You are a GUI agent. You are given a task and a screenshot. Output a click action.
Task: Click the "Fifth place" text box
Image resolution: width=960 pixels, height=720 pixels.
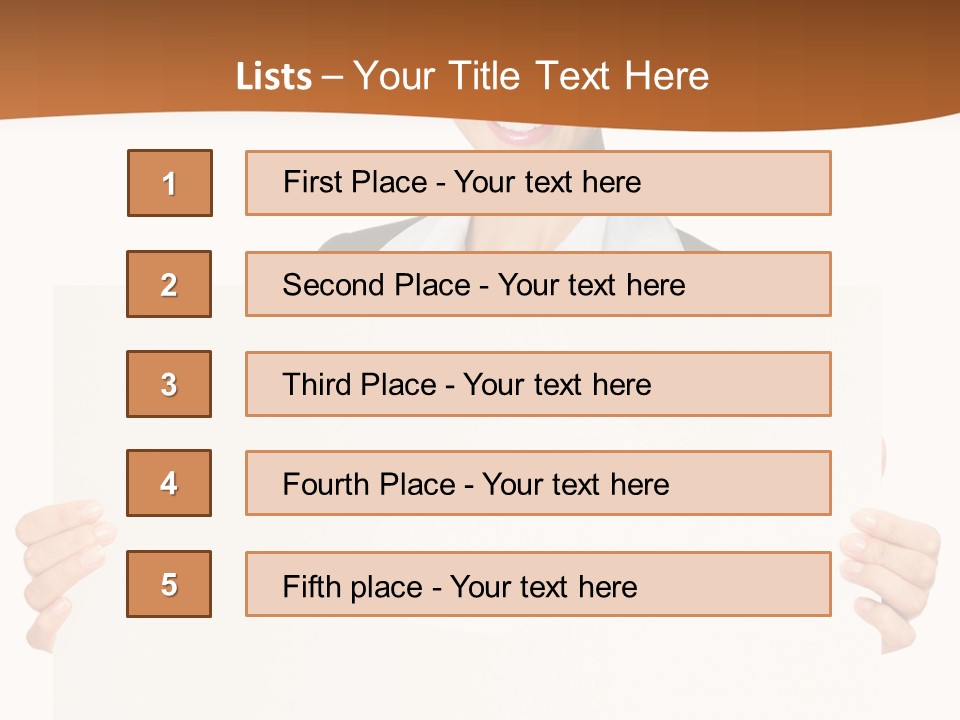538,584
